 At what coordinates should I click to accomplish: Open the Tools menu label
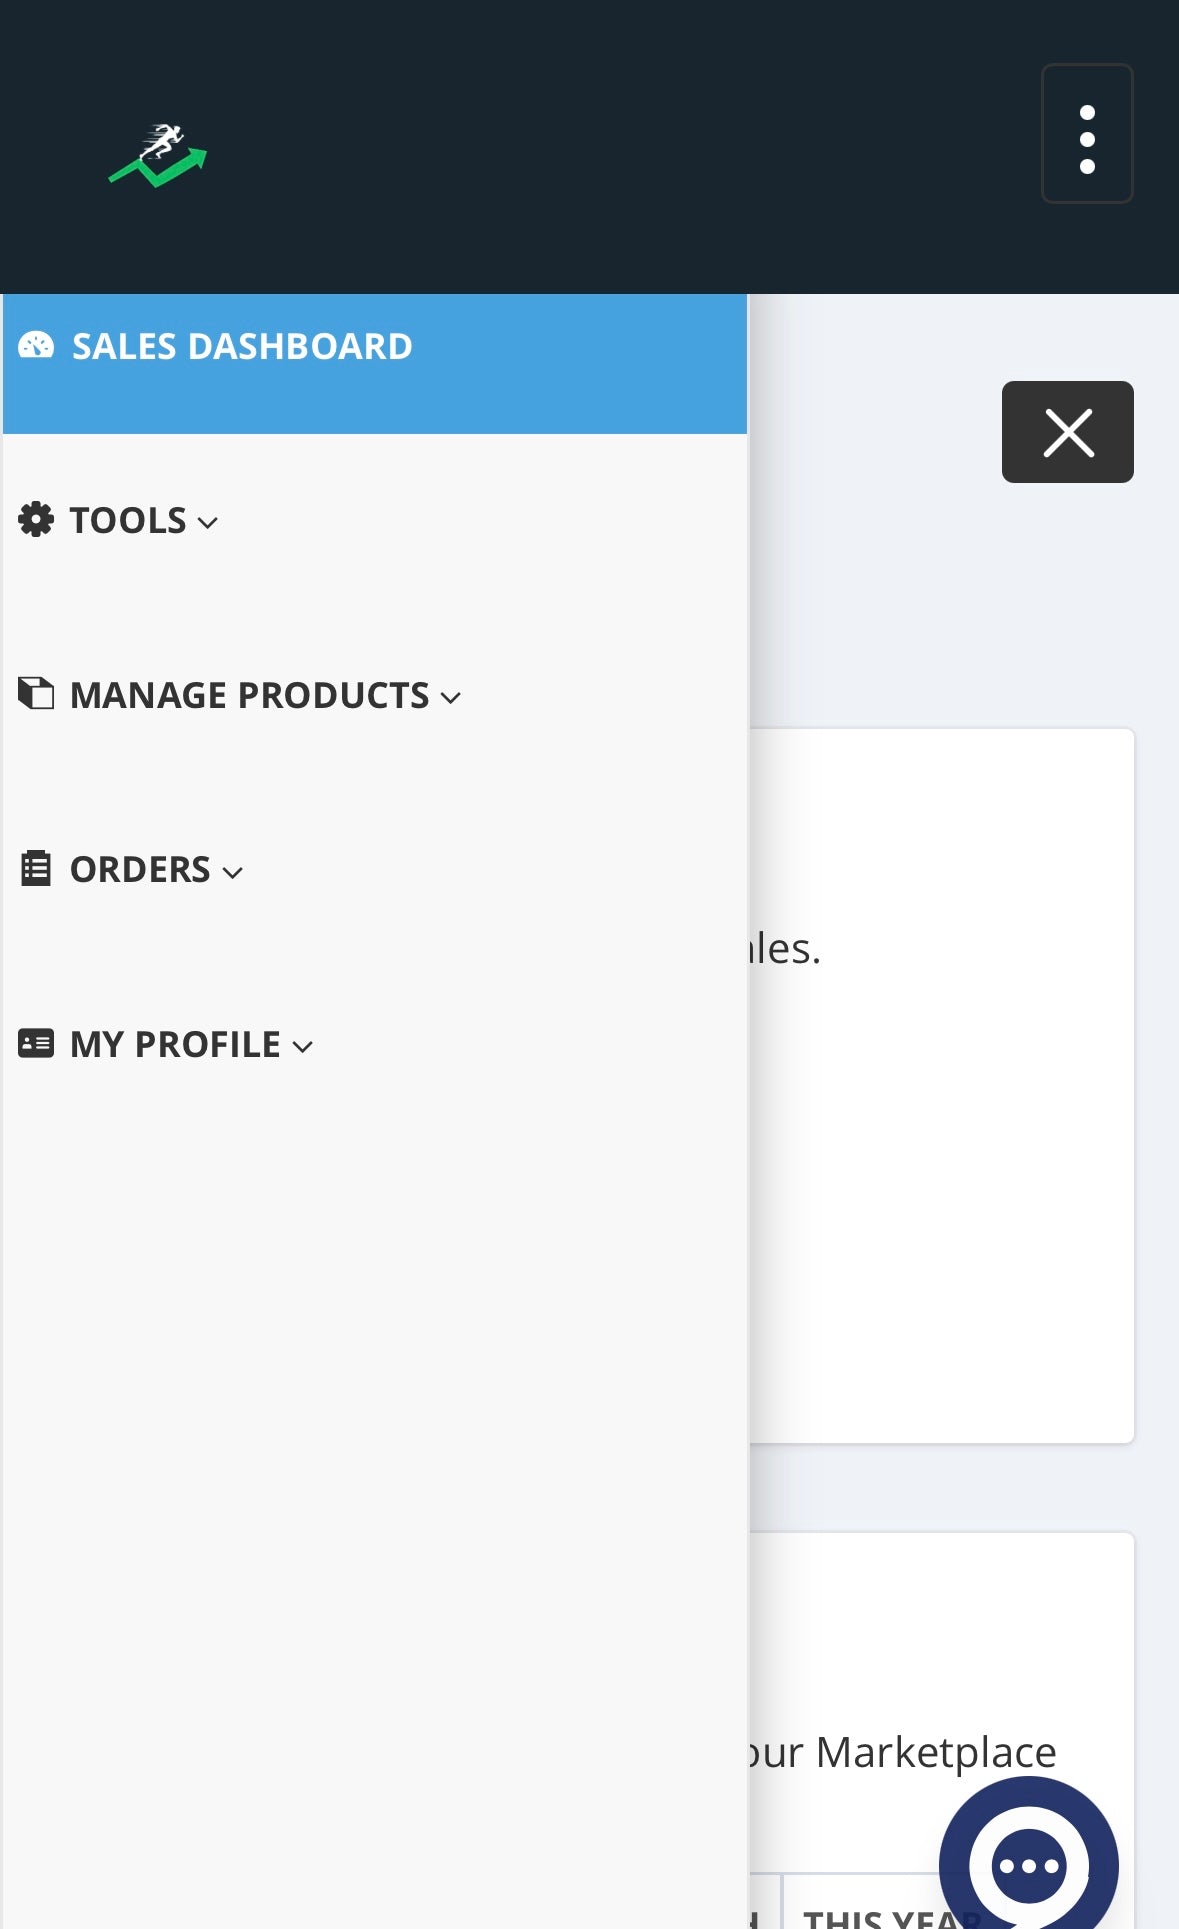pyautogui.click(x=128, y=520)
